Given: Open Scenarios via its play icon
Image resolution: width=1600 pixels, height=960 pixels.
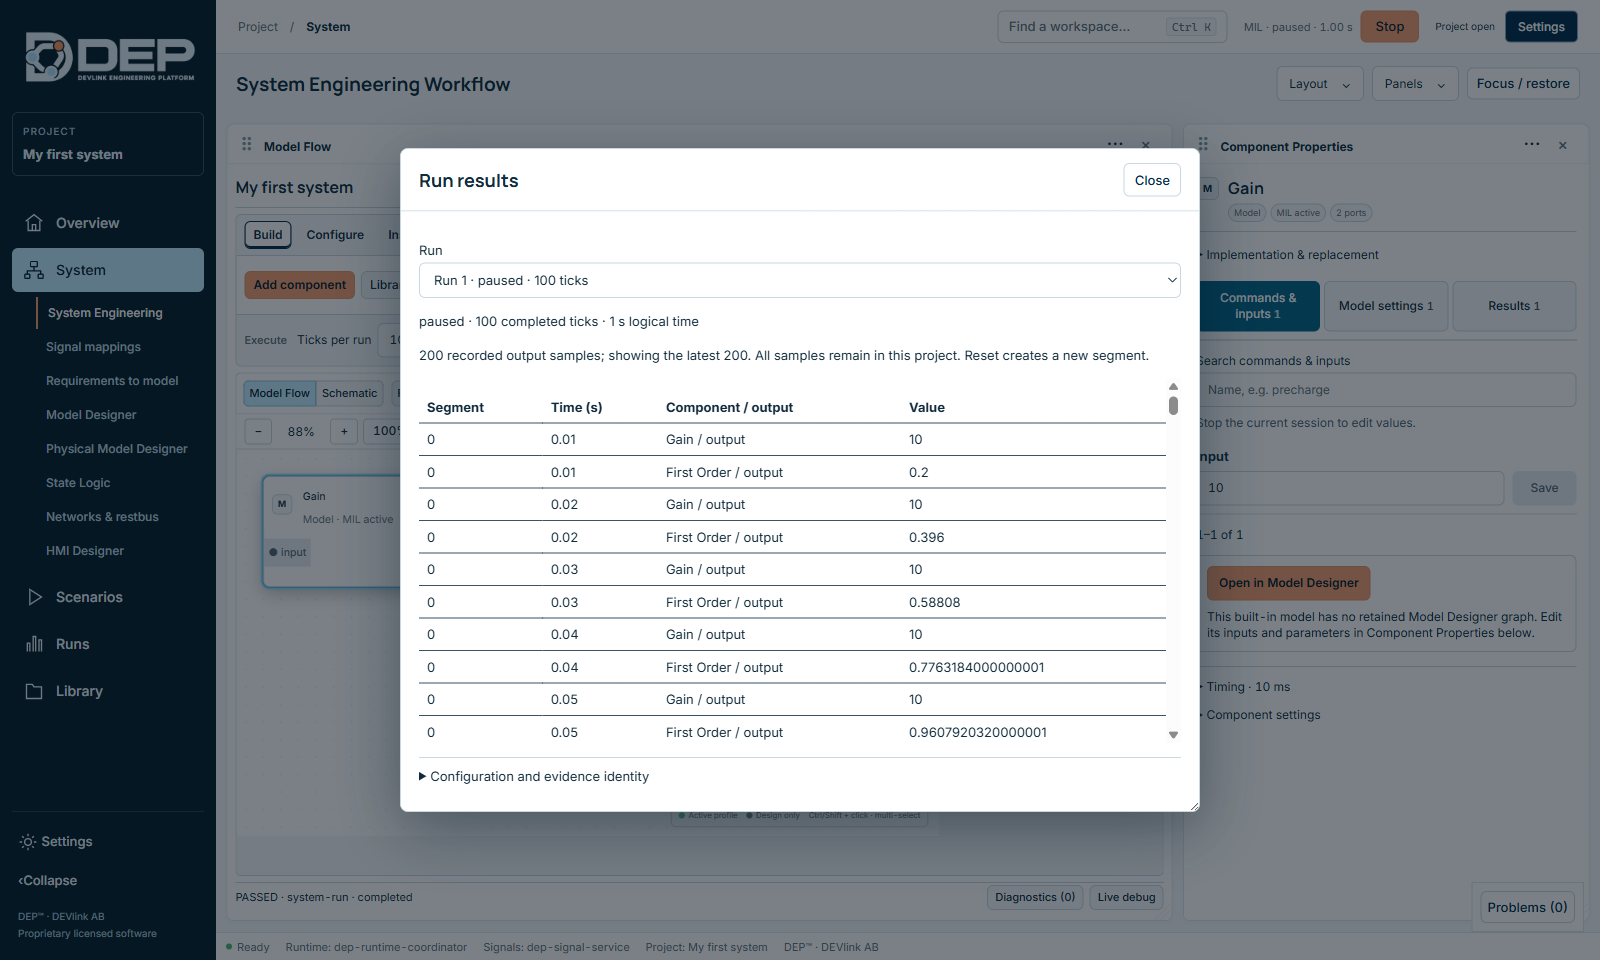Looking at the screenshot, I should (35, 597).
